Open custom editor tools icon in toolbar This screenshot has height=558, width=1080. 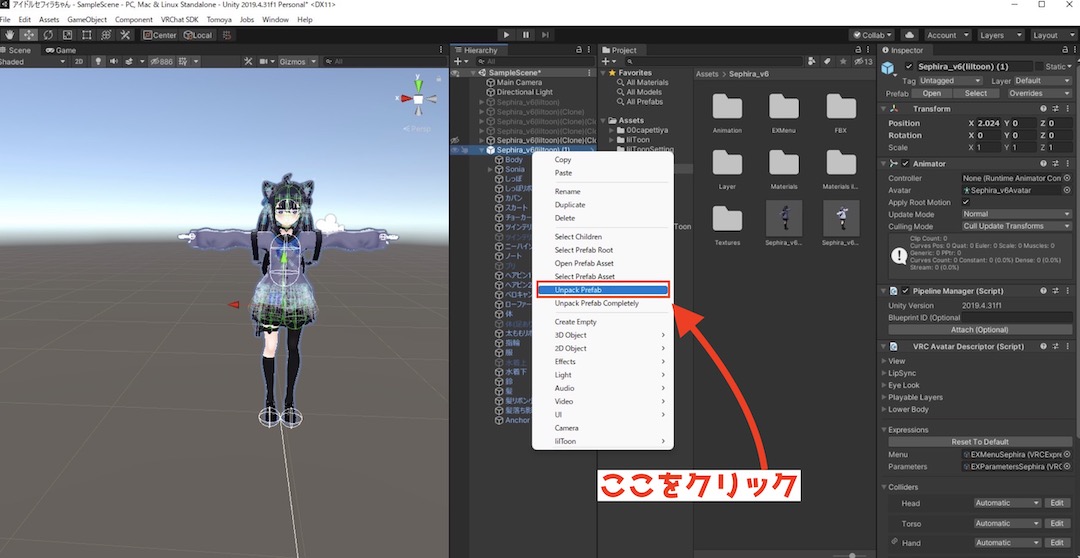click(x=125, y=35)
